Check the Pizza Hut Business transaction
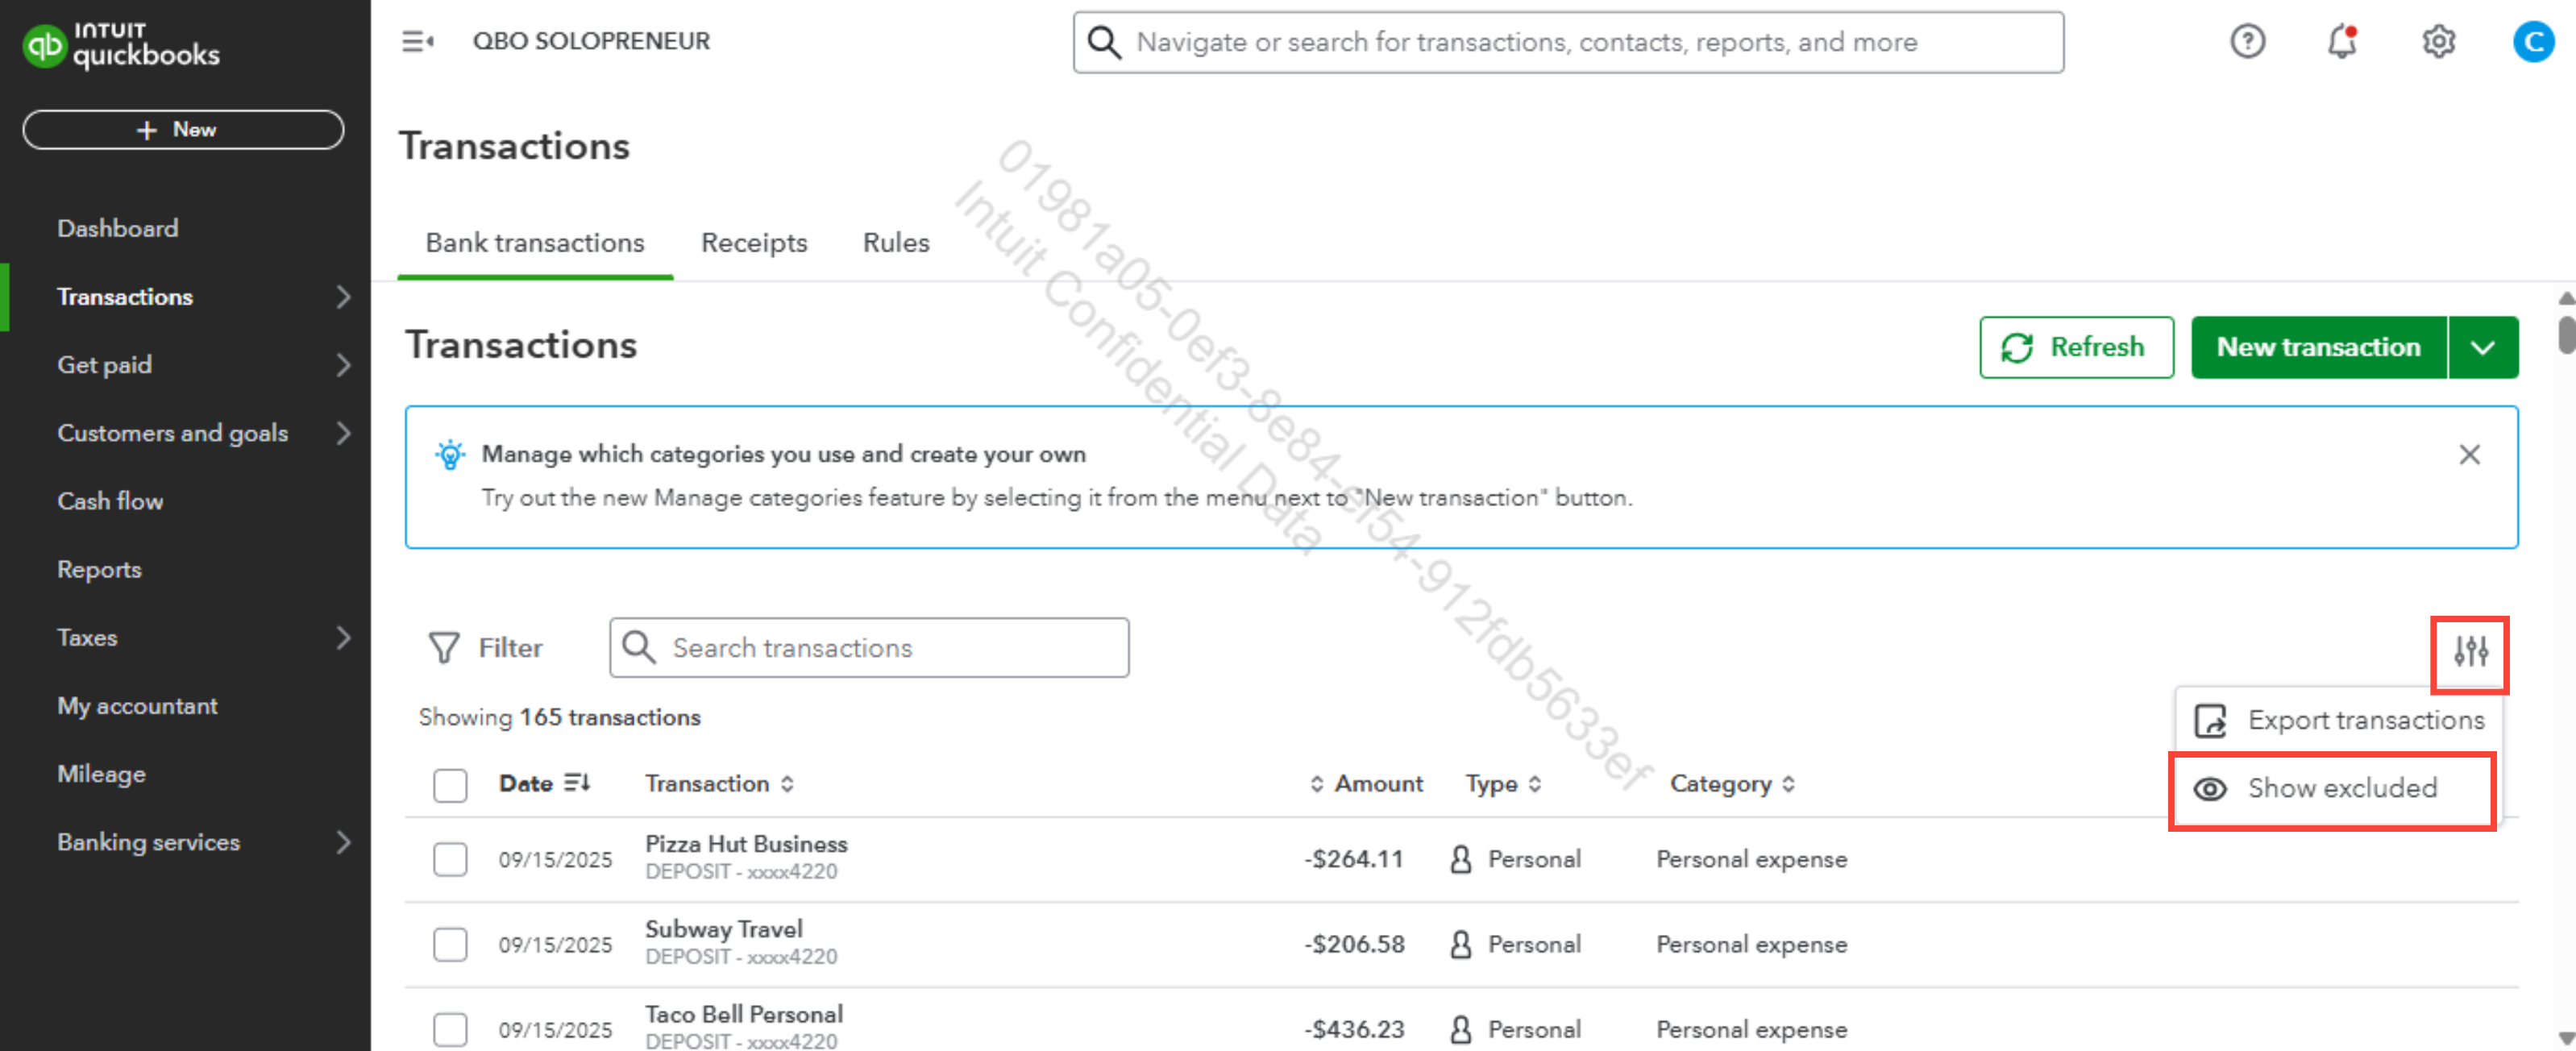The image size is (2576, 1051). pyautogui.click(x=450, y=858)
